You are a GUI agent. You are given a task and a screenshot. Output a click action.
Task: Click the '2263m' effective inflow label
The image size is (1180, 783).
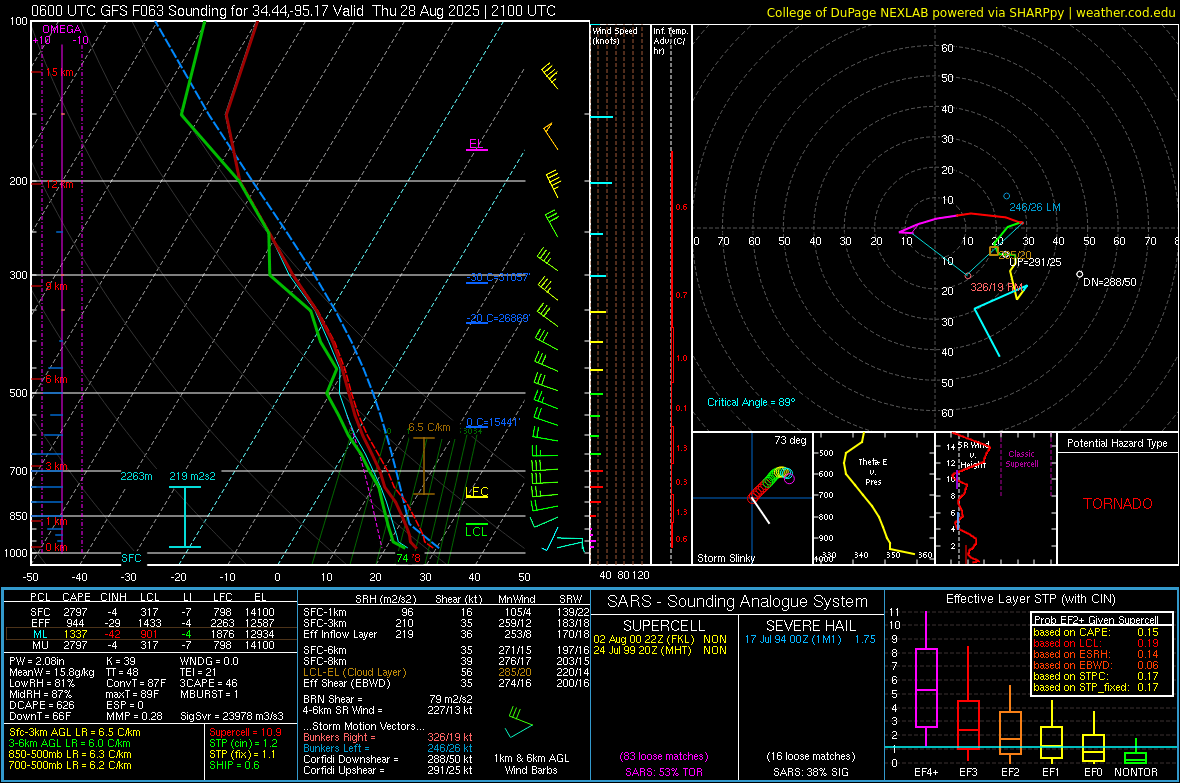pos(136,476)
